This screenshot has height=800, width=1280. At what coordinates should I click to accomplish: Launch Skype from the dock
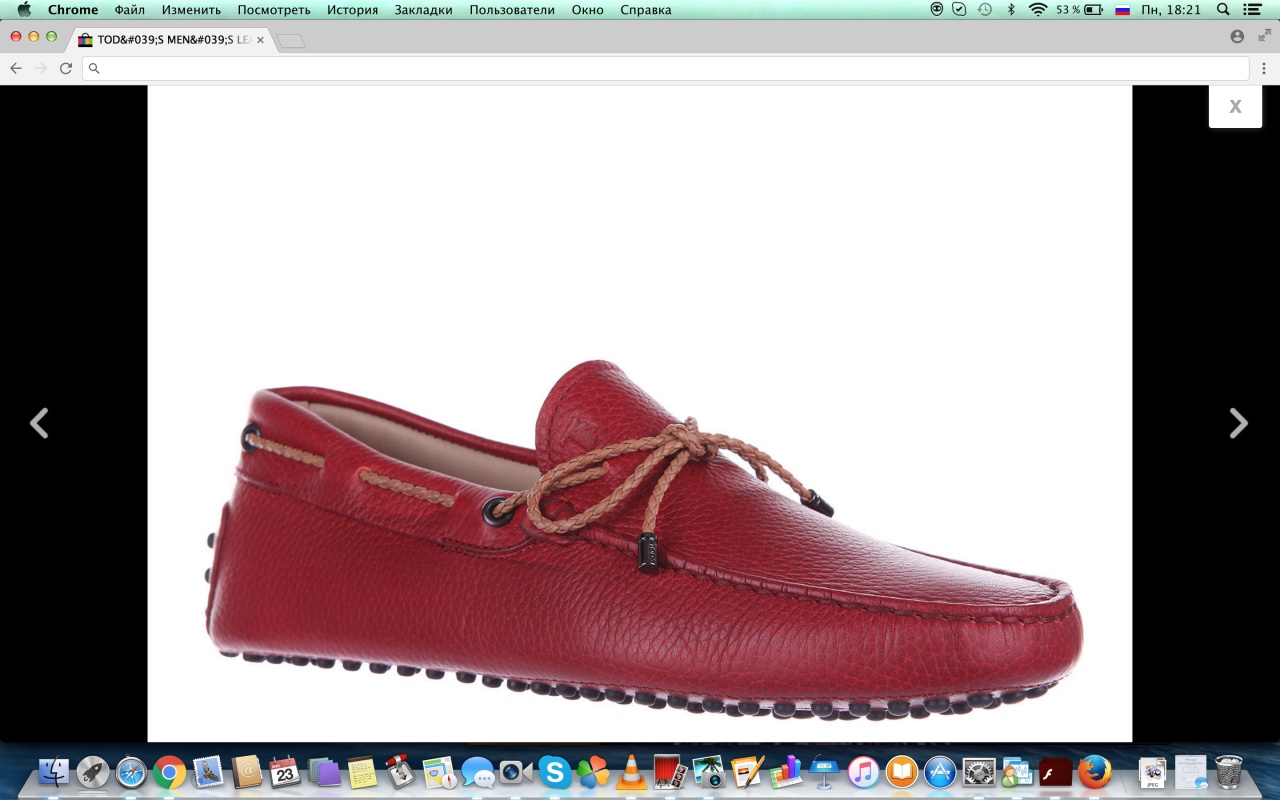click(554, 772)
